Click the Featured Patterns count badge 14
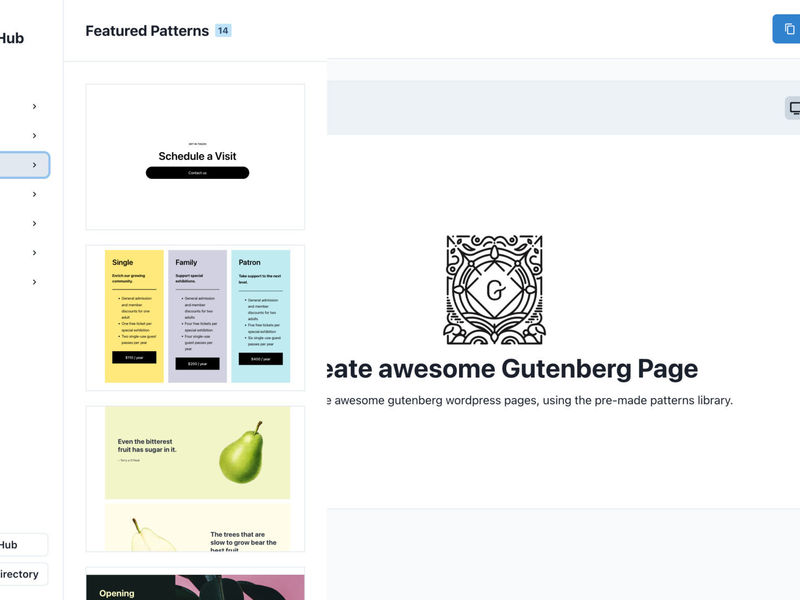This screenshot has width=800, height=600. coord(223,31)
